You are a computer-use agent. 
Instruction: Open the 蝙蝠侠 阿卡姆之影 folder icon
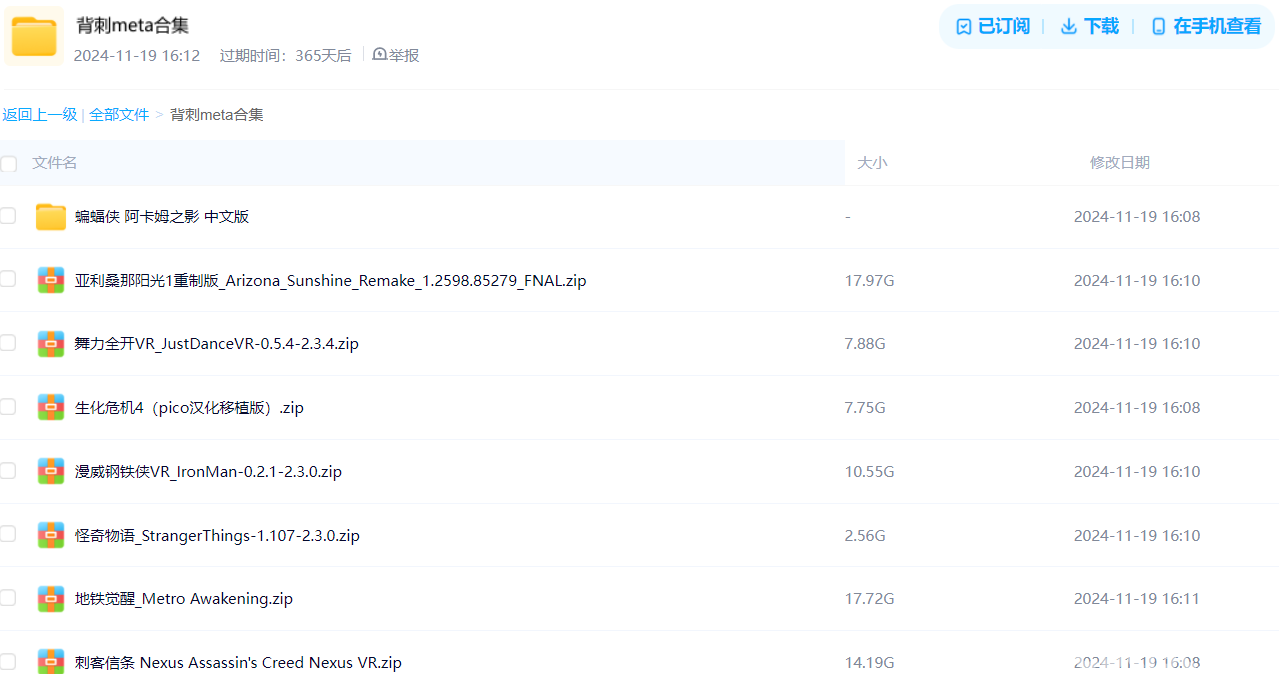point(51,217)
